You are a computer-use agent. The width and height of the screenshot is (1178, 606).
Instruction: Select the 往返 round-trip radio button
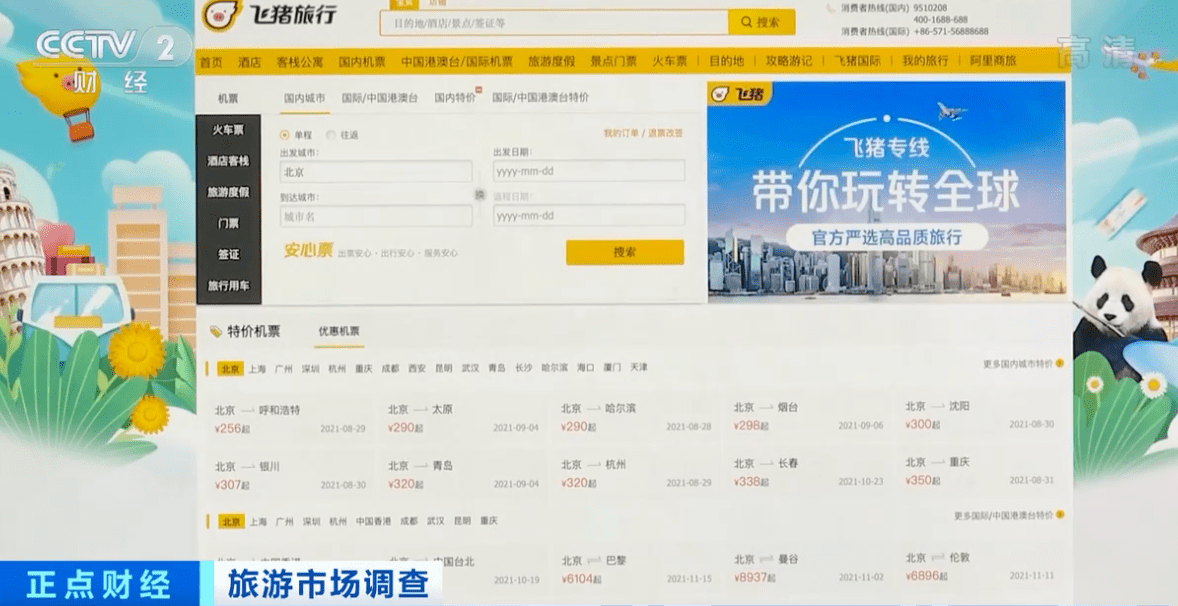(331, 135)
